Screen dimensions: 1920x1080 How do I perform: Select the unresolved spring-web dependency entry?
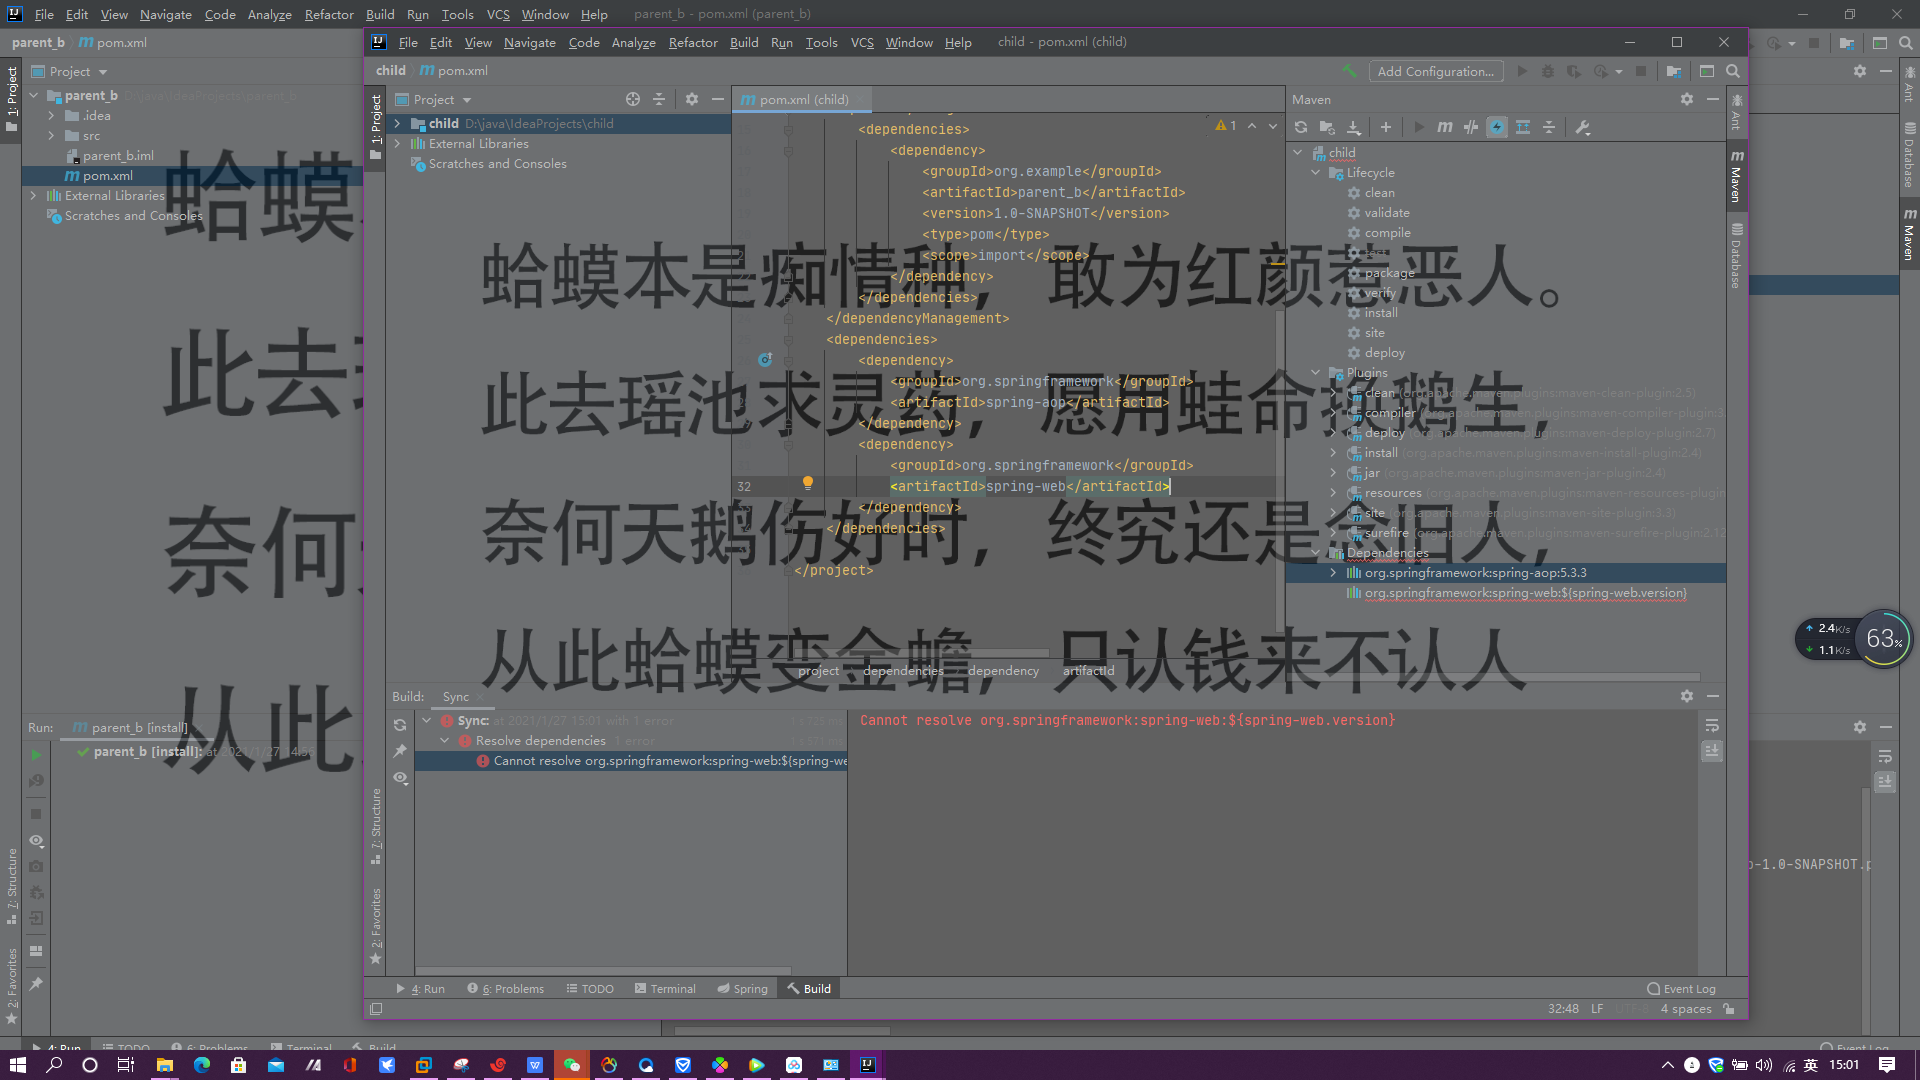pos(1525,593)
